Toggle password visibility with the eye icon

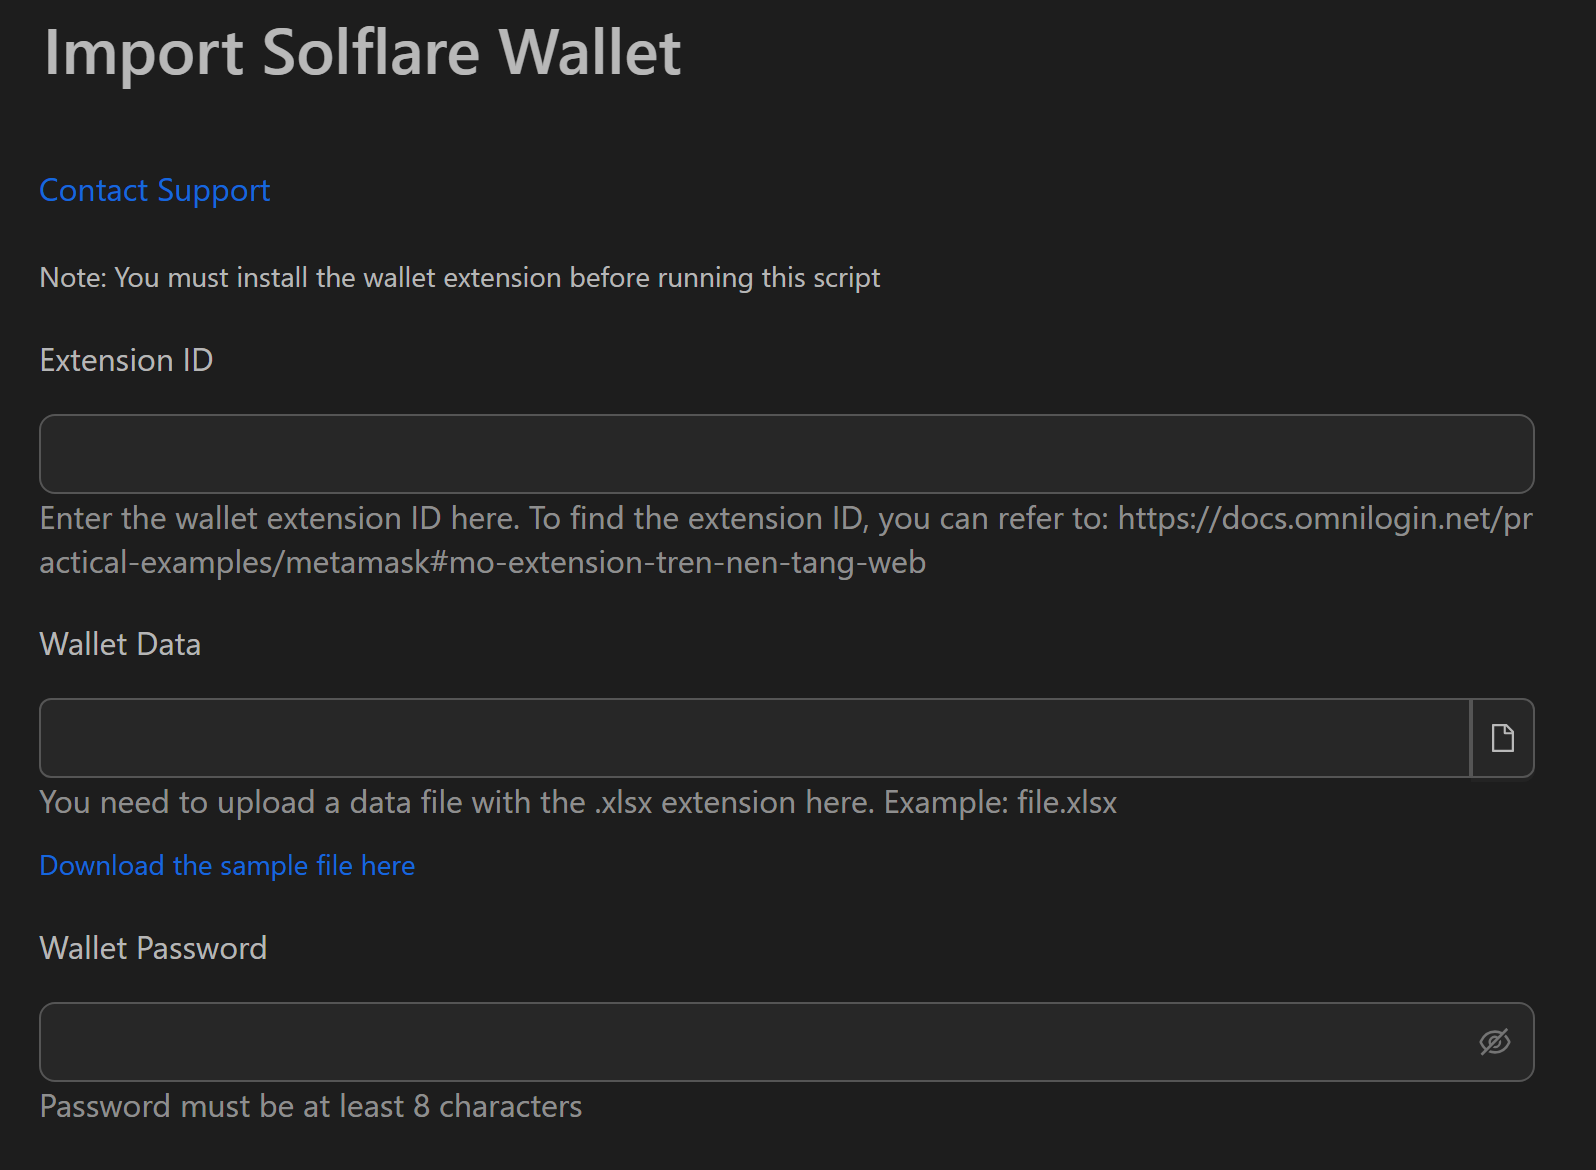[1494, 1042]
